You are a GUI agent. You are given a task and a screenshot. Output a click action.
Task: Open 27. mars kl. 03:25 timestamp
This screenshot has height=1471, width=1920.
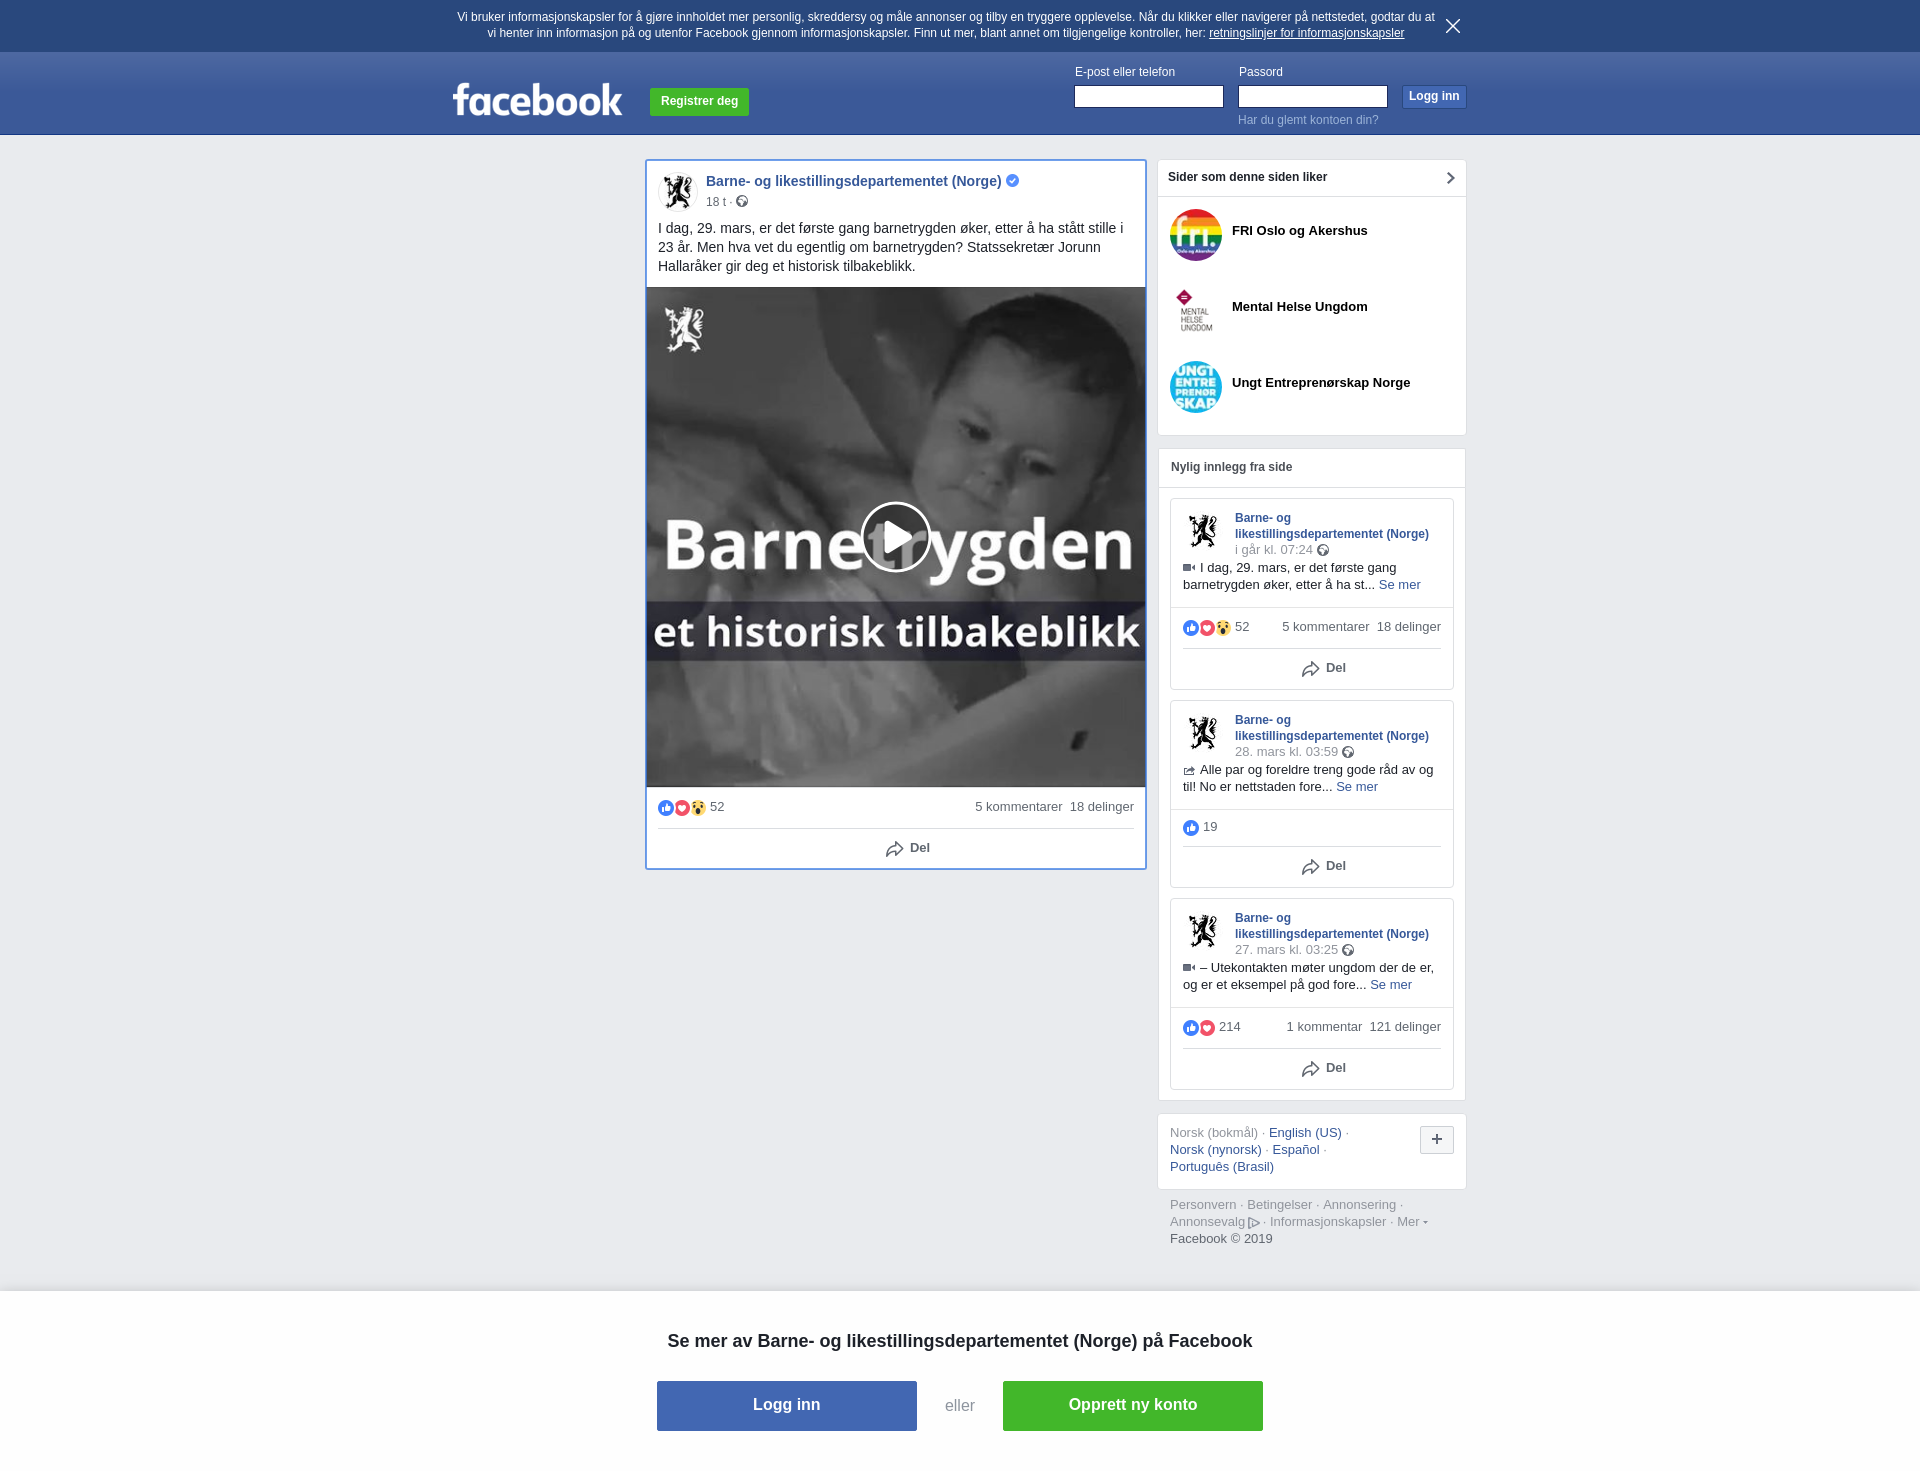click(1286, 950)
